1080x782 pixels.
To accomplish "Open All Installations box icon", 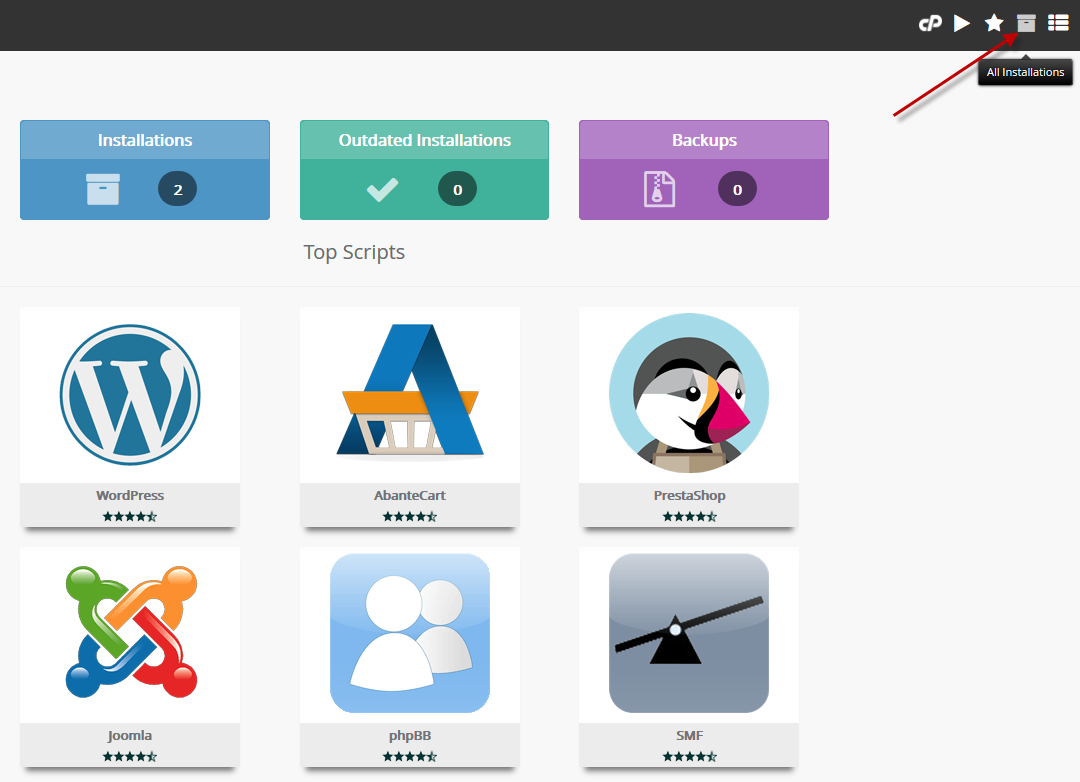I will (1026, 23).
